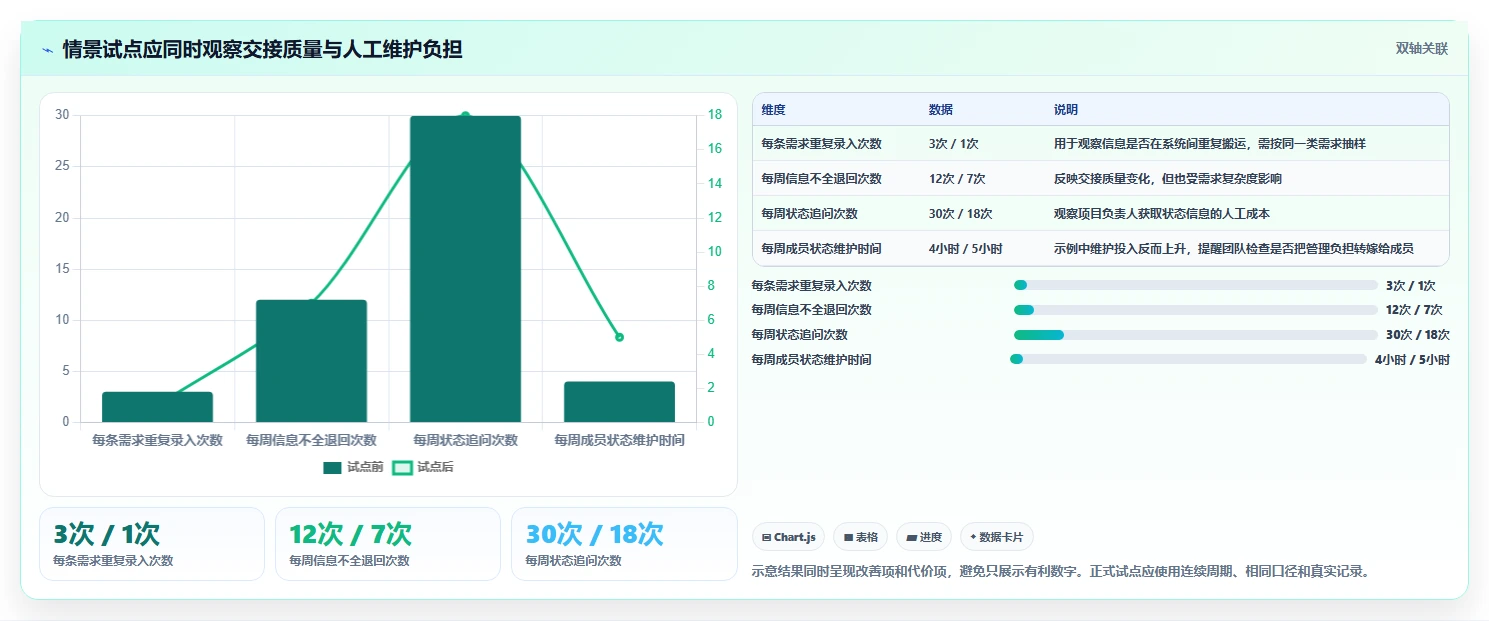Click the lightning icon beside the panel title

coord(47,50)
